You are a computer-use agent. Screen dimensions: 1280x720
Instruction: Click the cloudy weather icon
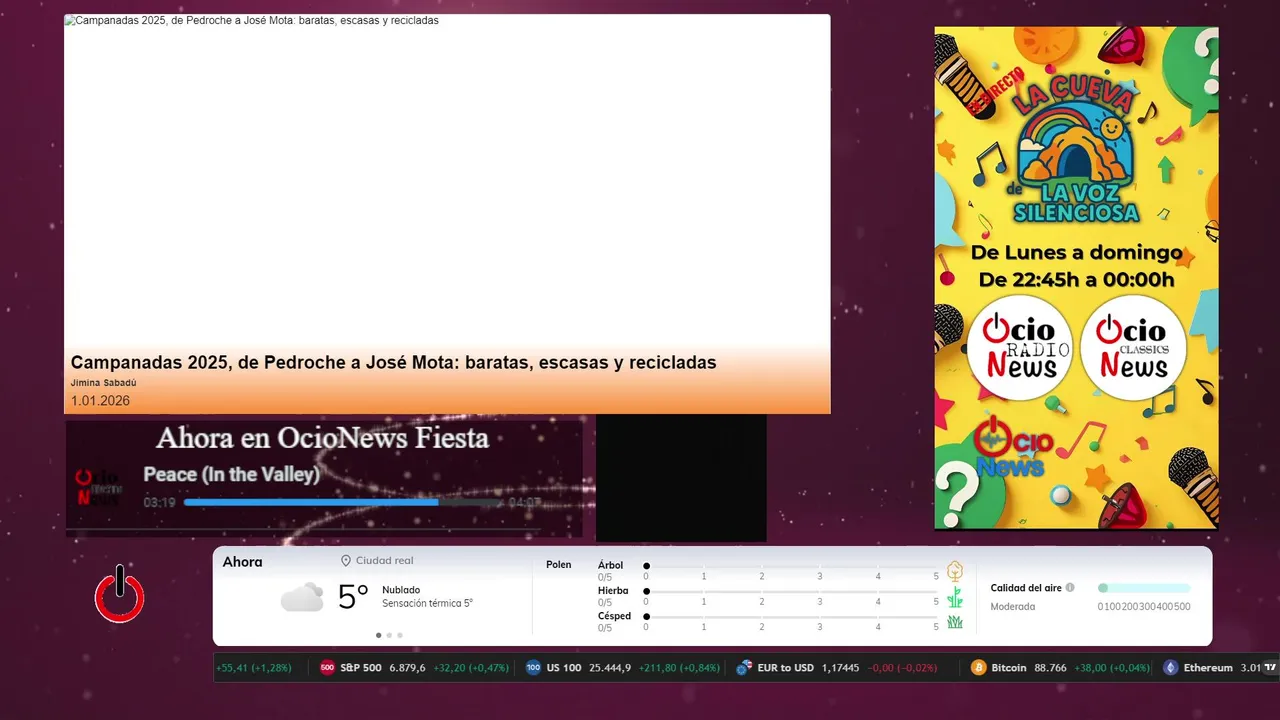tap(302, 597)
